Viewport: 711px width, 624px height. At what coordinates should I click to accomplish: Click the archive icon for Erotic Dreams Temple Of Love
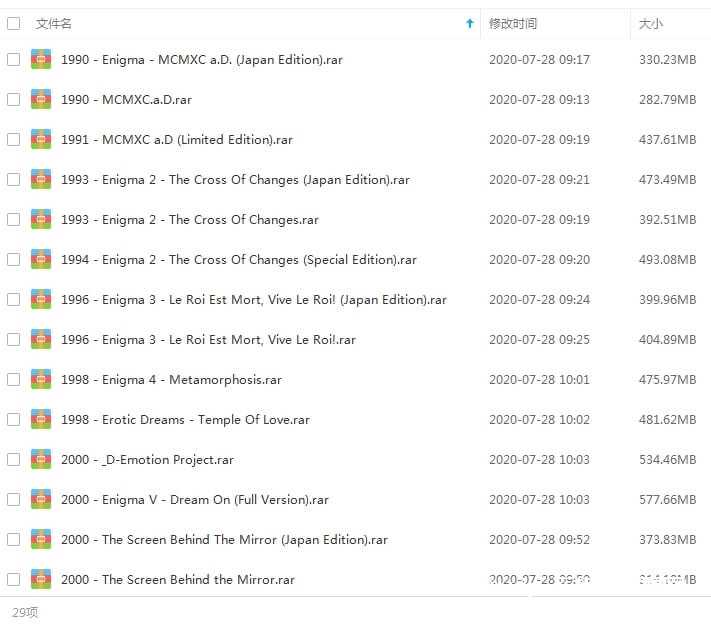pos(41,419)
